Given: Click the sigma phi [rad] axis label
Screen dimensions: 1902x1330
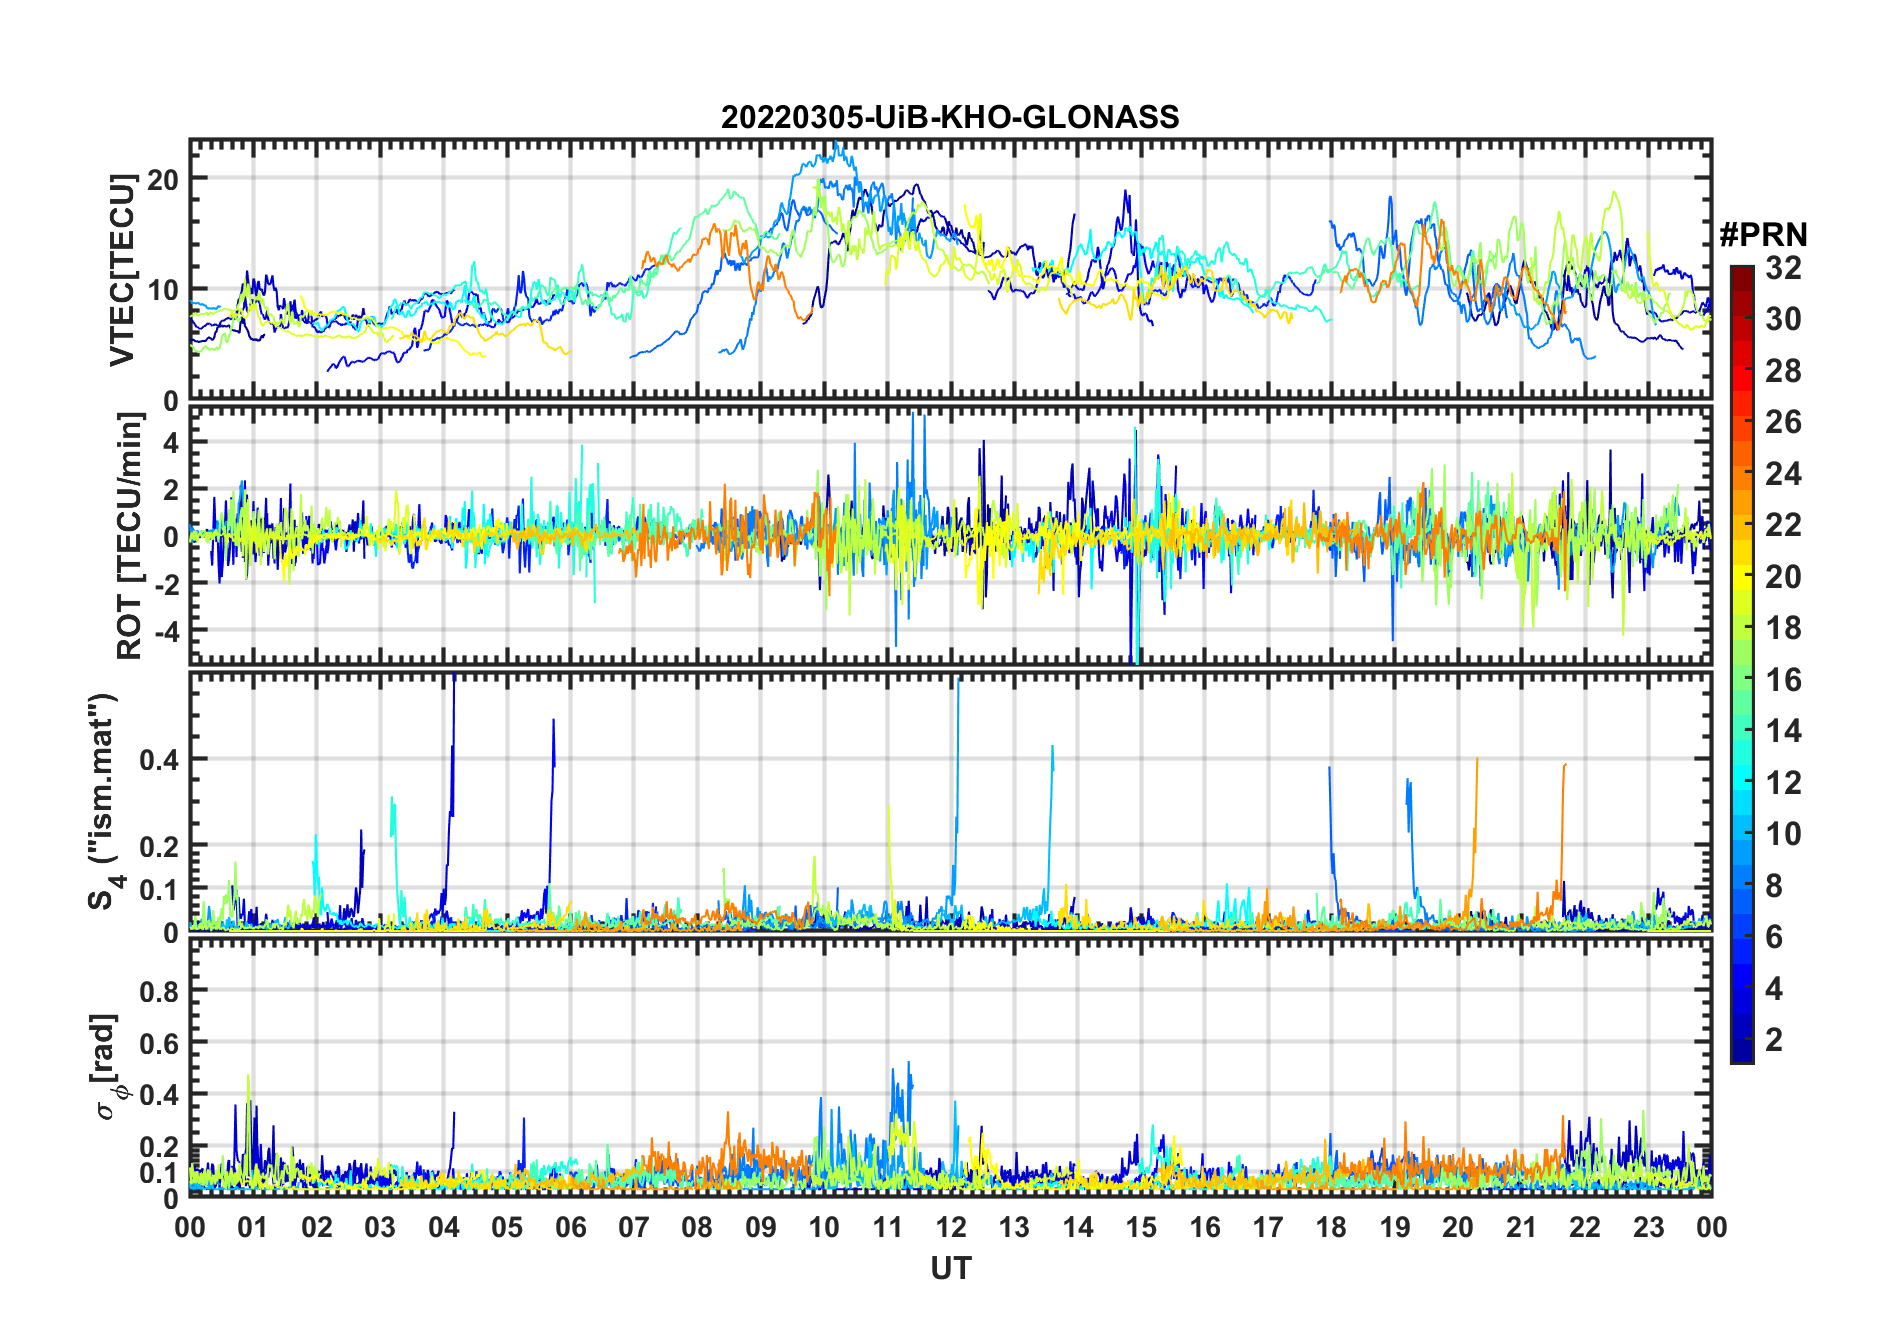Looking at the screenshot, I should 107,1066.
